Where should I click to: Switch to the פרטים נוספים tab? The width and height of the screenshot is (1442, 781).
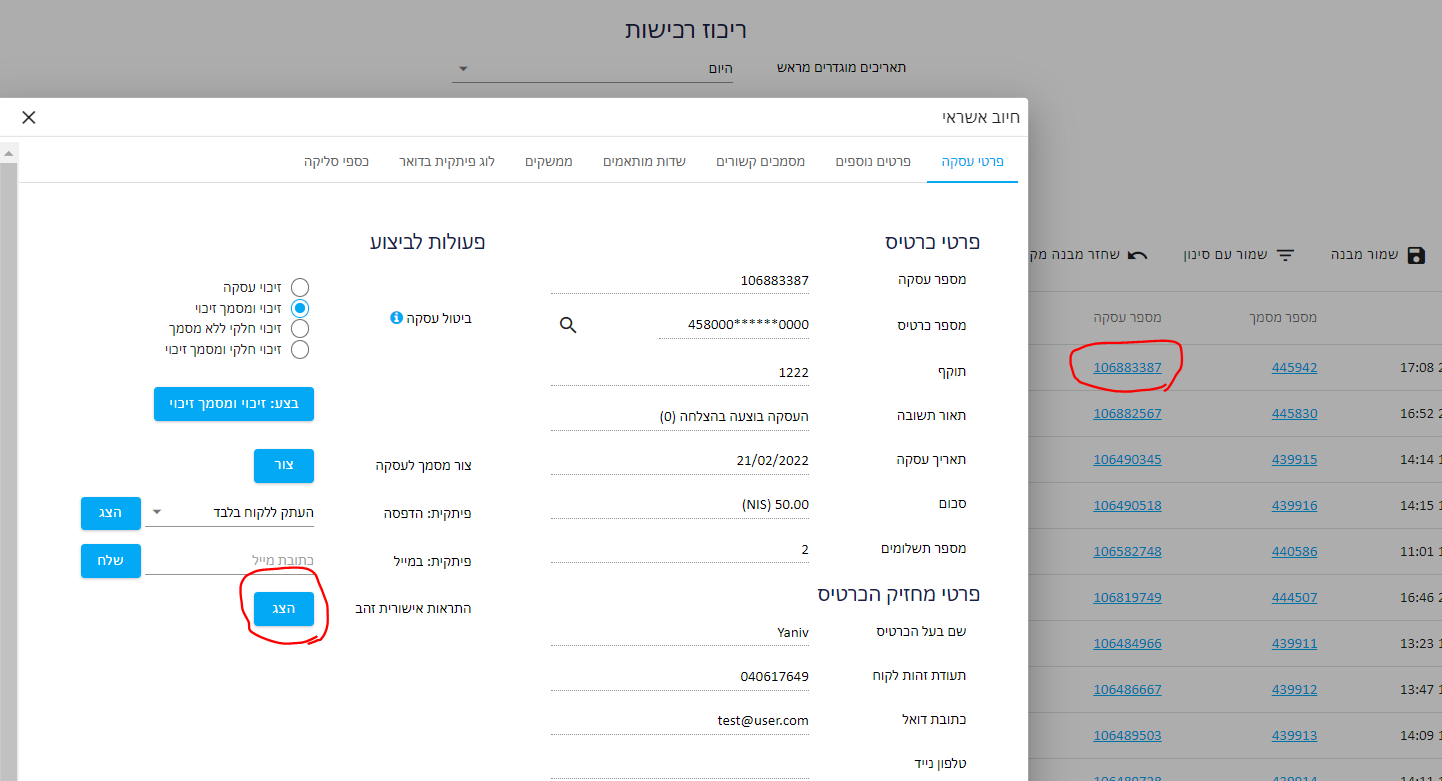coord(873,161)
